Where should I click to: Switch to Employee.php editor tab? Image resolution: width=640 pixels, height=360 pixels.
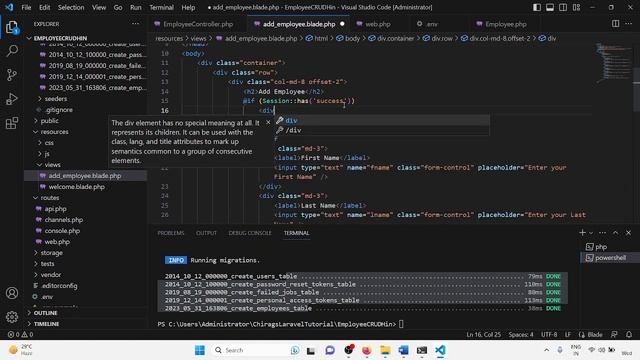tap(505, 24)
